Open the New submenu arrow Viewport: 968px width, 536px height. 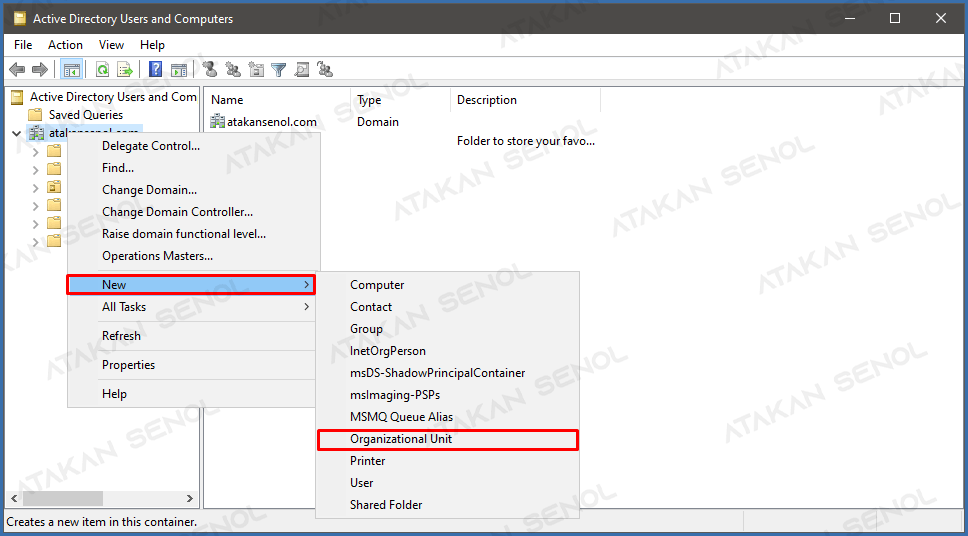pos(306,285)
